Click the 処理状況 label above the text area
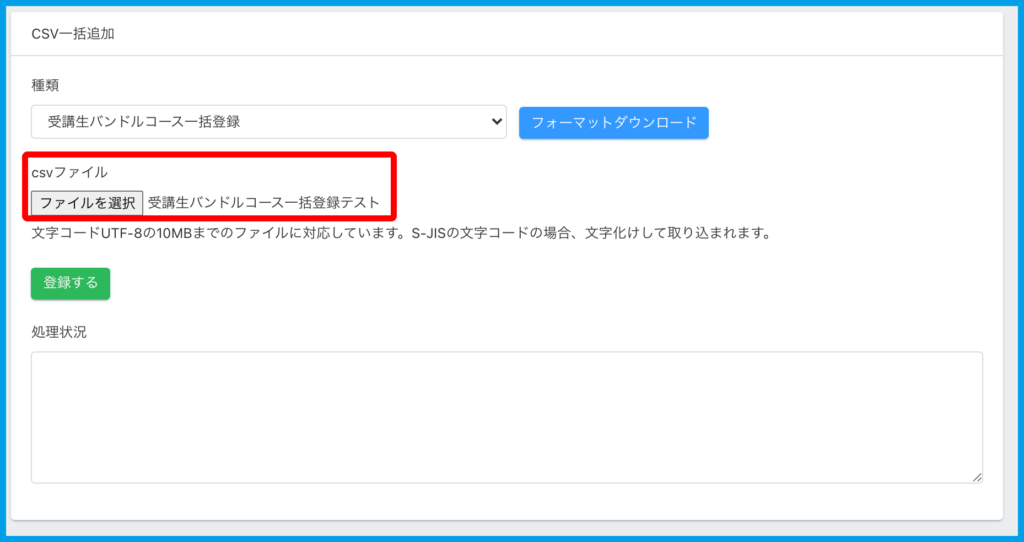 coord(59,332)
